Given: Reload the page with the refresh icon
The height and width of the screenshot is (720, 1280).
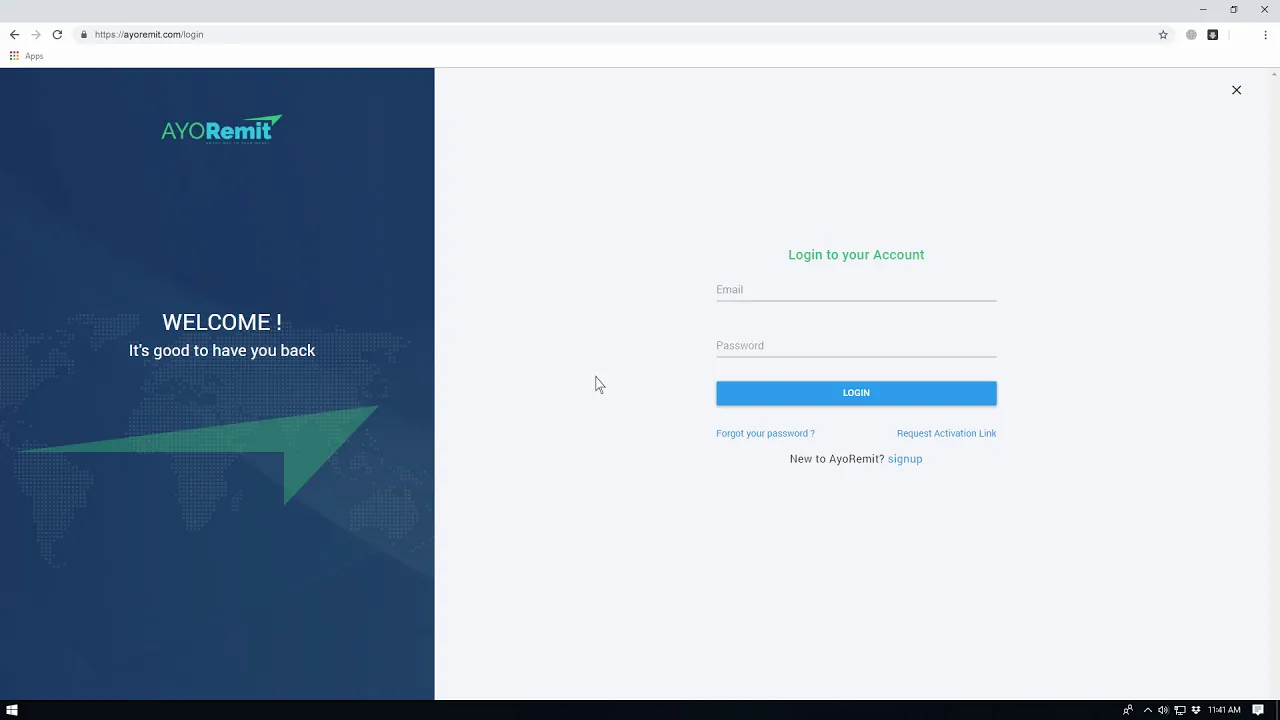Looking at the screenshot, I should click(57, 34).
